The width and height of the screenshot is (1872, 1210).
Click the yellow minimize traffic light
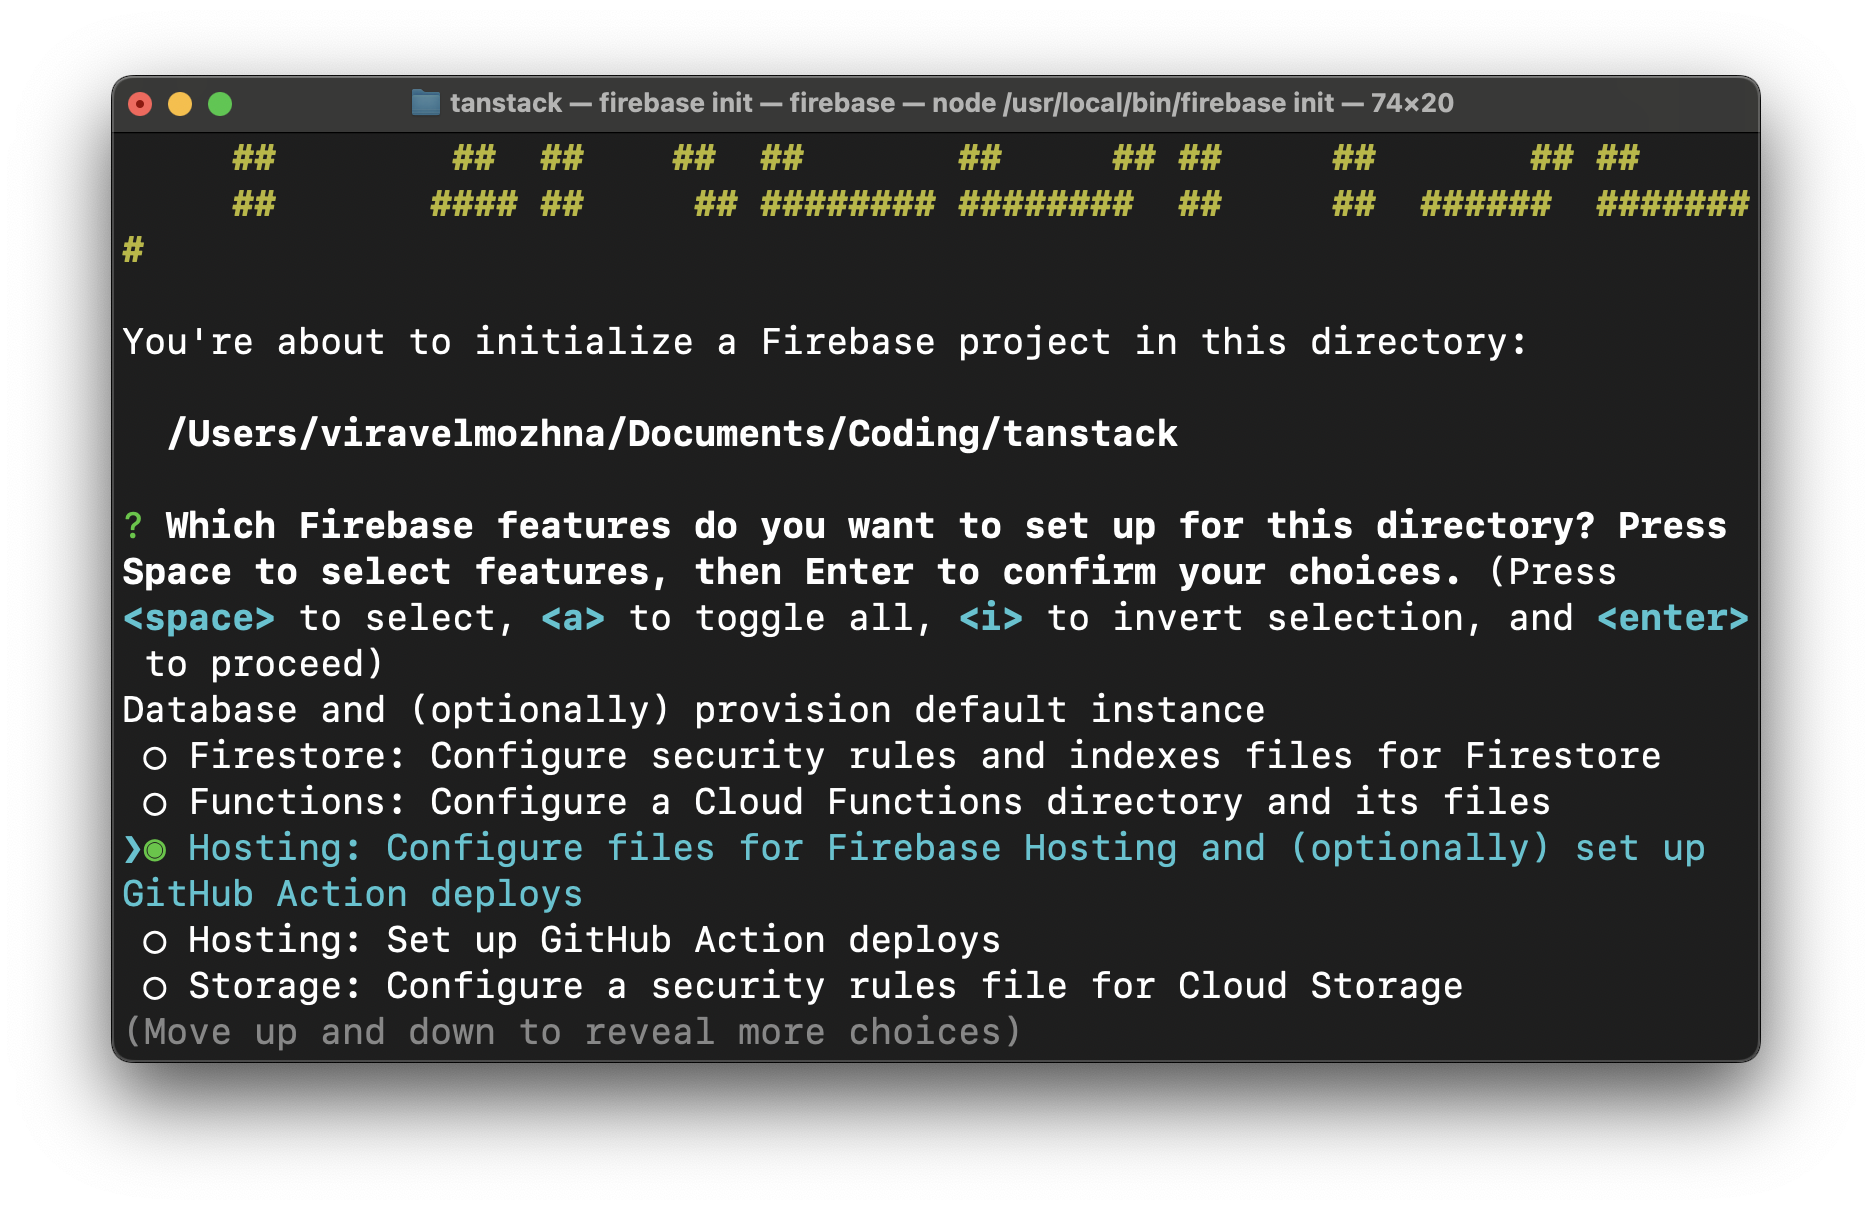(x=180, y=102)
